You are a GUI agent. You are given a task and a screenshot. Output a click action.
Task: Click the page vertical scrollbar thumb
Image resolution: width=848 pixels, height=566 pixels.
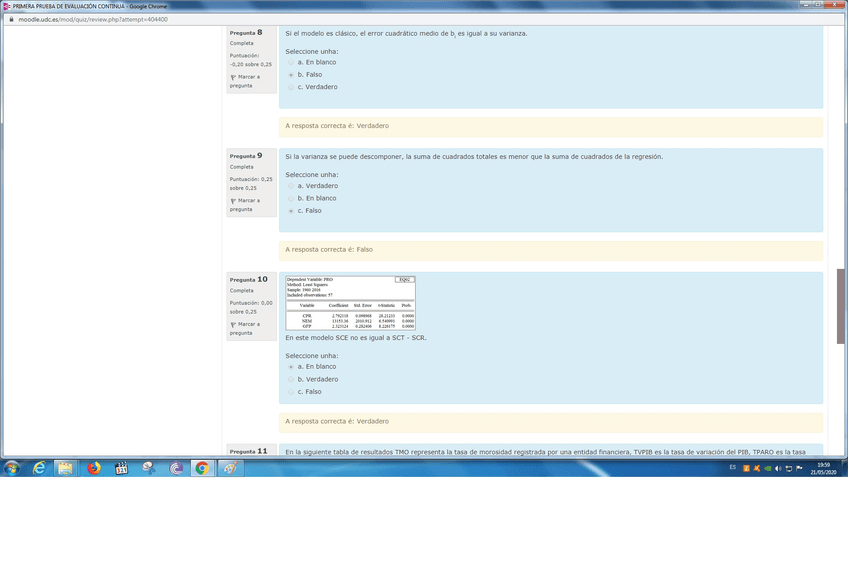[x=840, y=306]
